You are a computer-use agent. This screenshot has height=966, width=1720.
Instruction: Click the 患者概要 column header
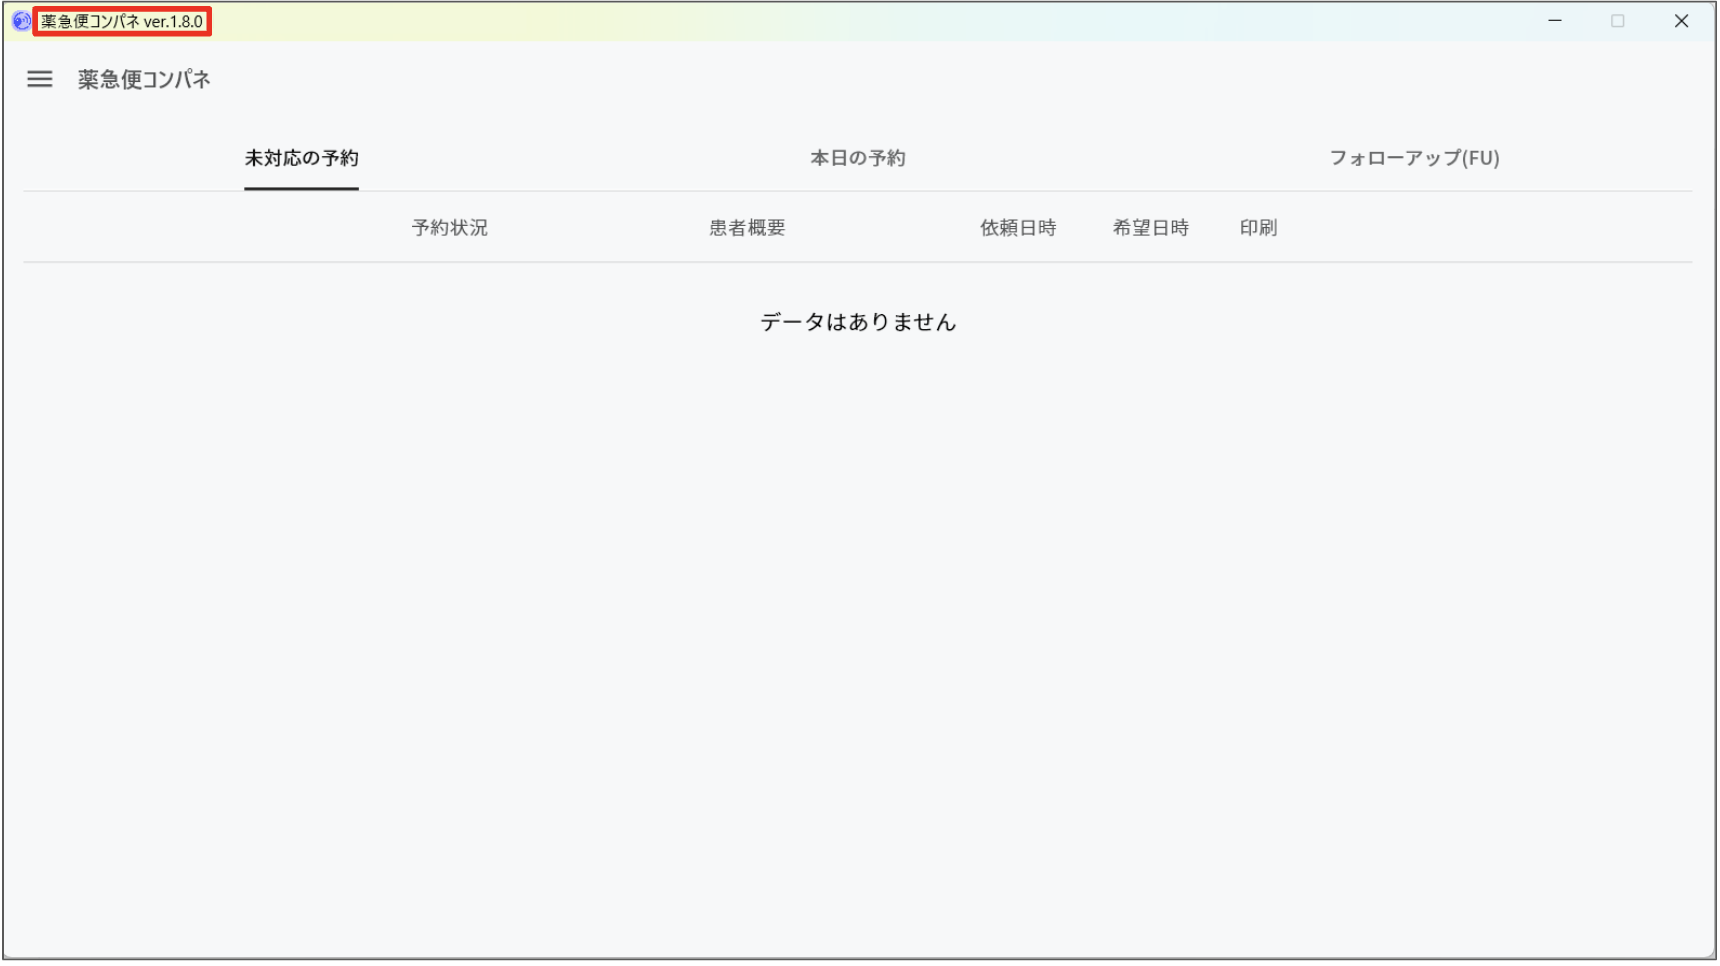pyautogui.click(x=746, y=227)
